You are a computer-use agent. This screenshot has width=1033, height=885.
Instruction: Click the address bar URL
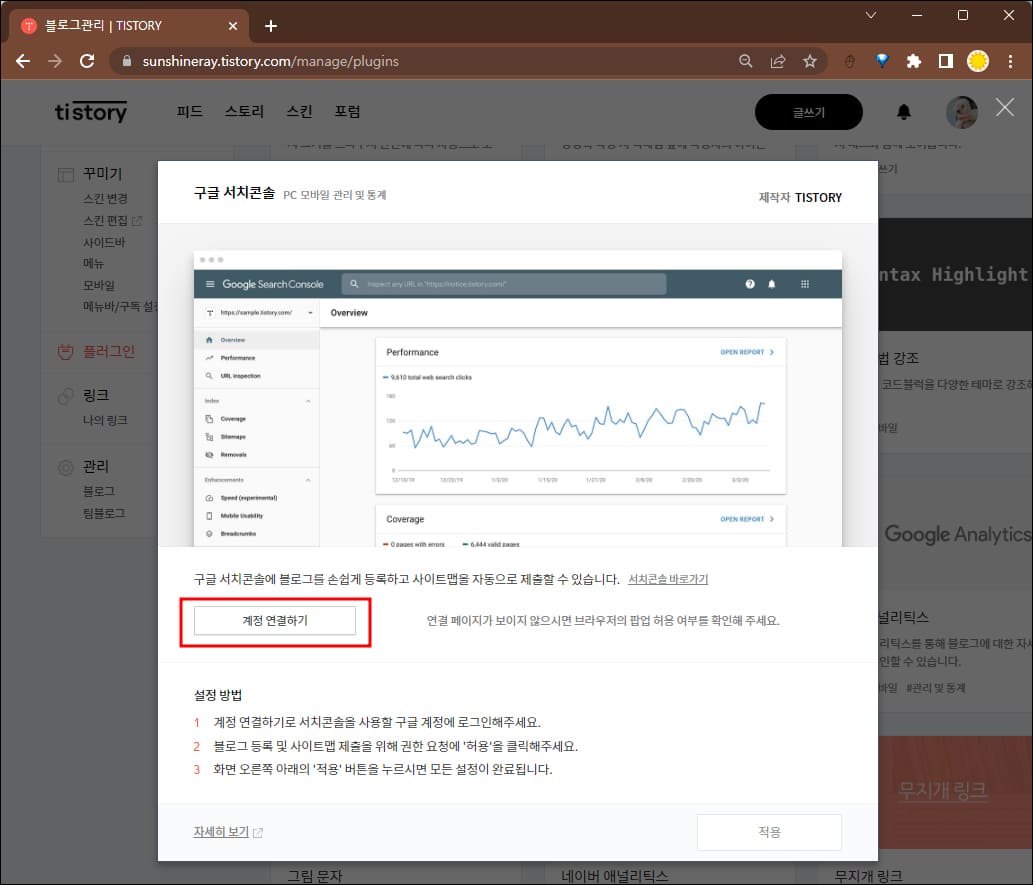point(270,61)
